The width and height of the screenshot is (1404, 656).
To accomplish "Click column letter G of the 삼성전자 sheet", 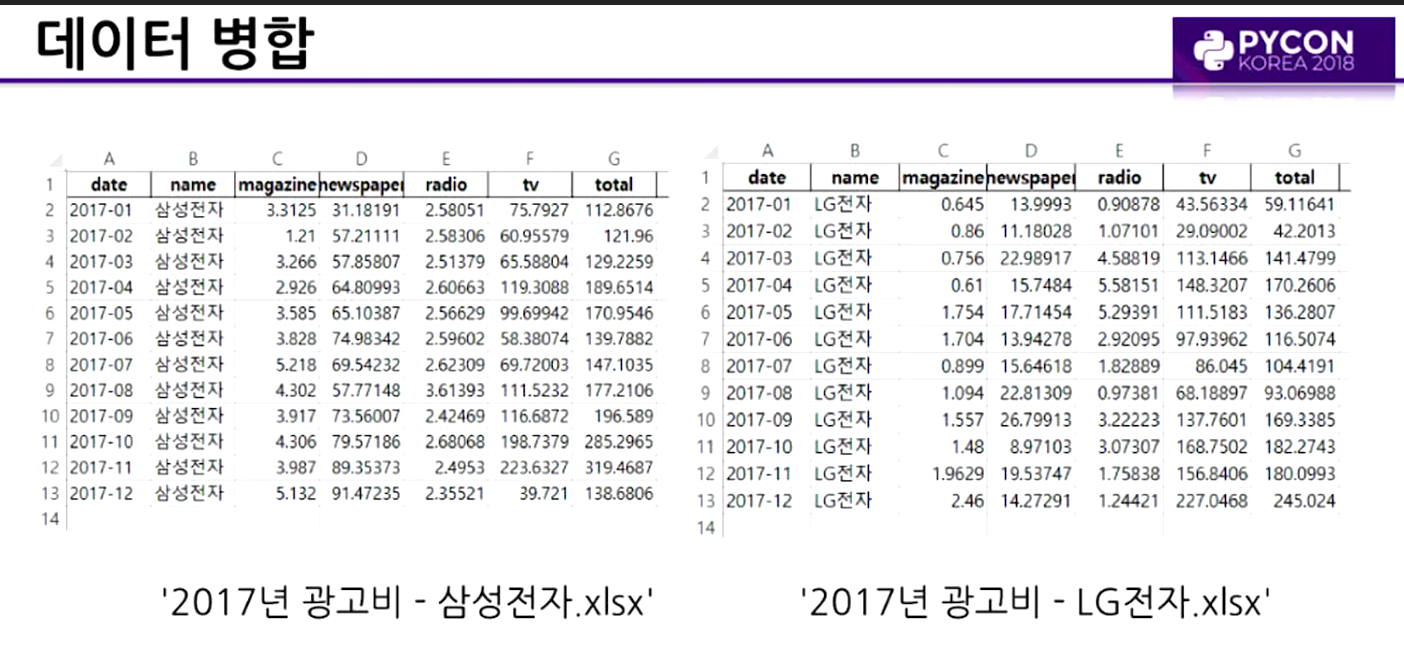I will click(x=614, y=158).
